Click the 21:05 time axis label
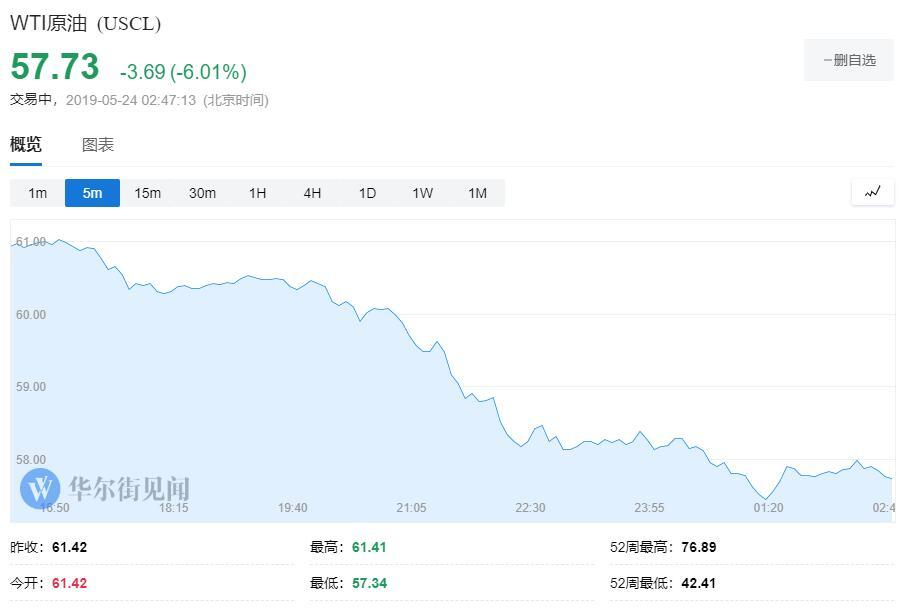The image size is (898, 615). [x=411, y=508]
